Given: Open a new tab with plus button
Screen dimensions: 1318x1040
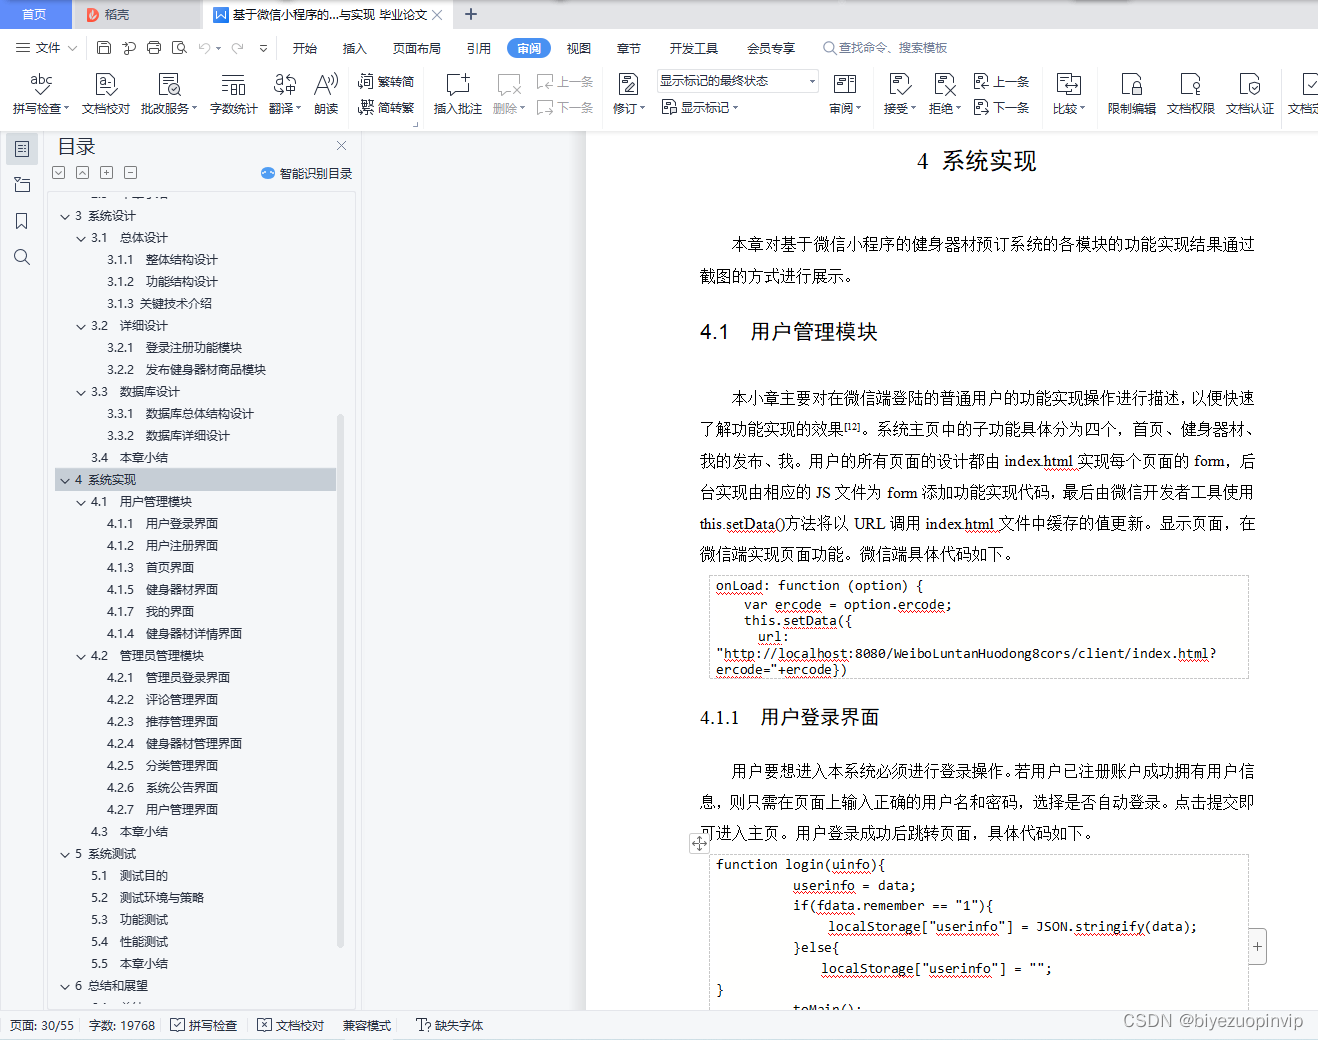Looking at the screenshot, I should point(471,14).
